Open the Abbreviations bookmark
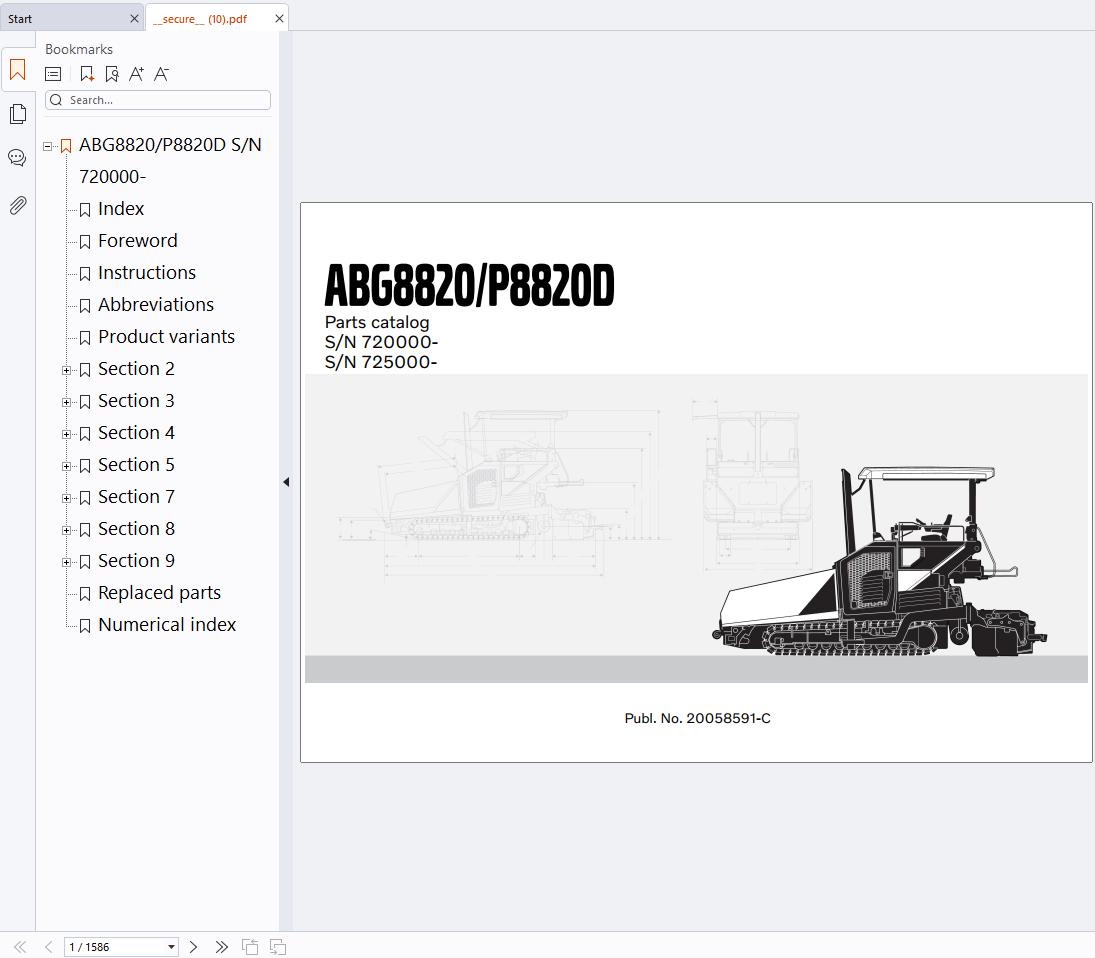 [156, 305]
